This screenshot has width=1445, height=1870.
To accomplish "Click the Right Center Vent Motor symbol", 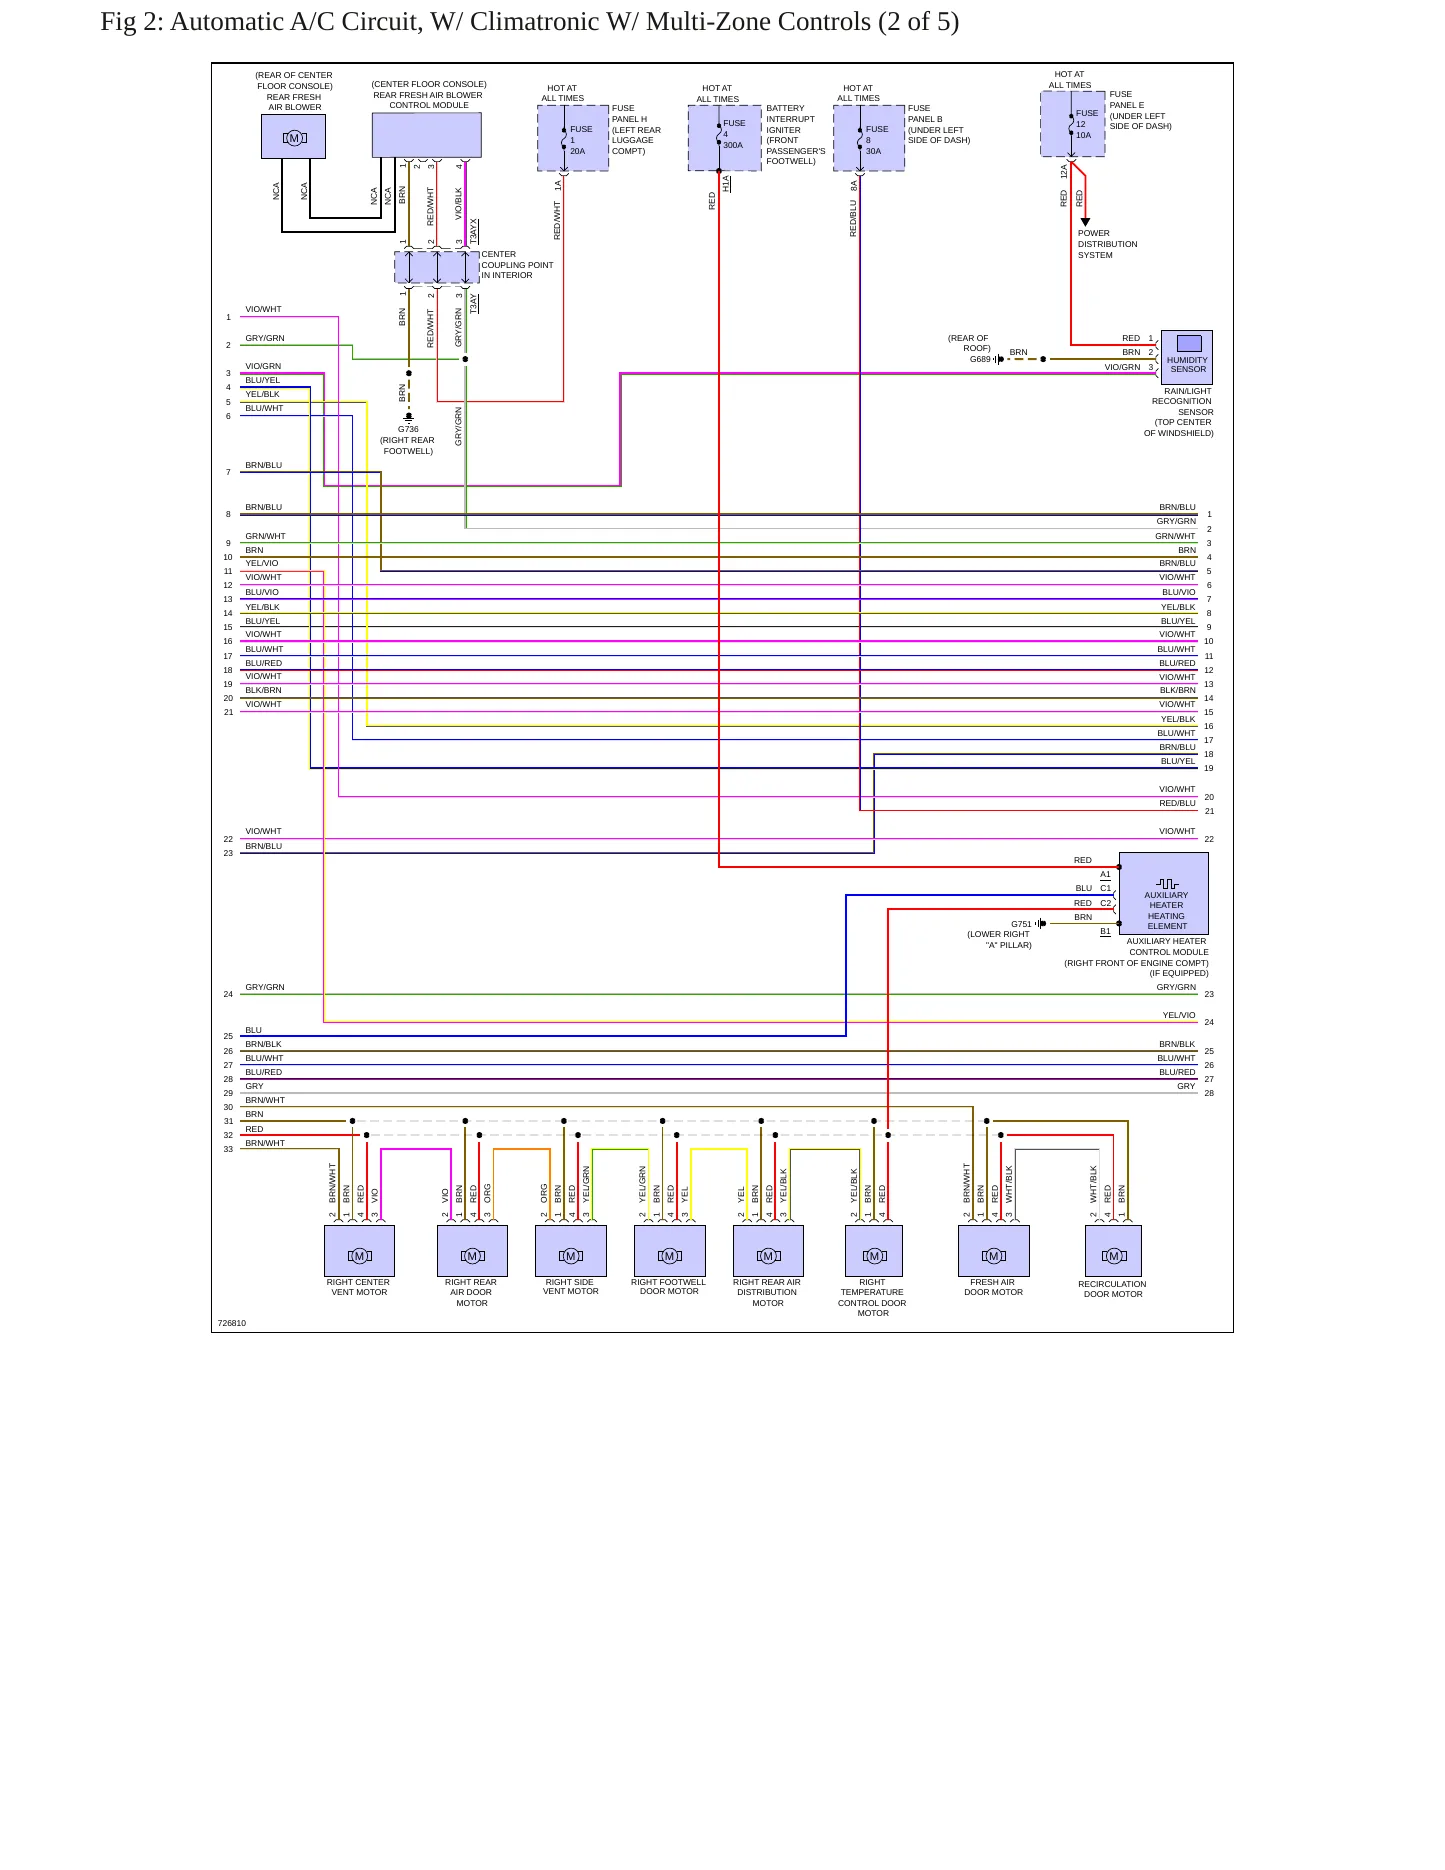I will coord(359,1251).
